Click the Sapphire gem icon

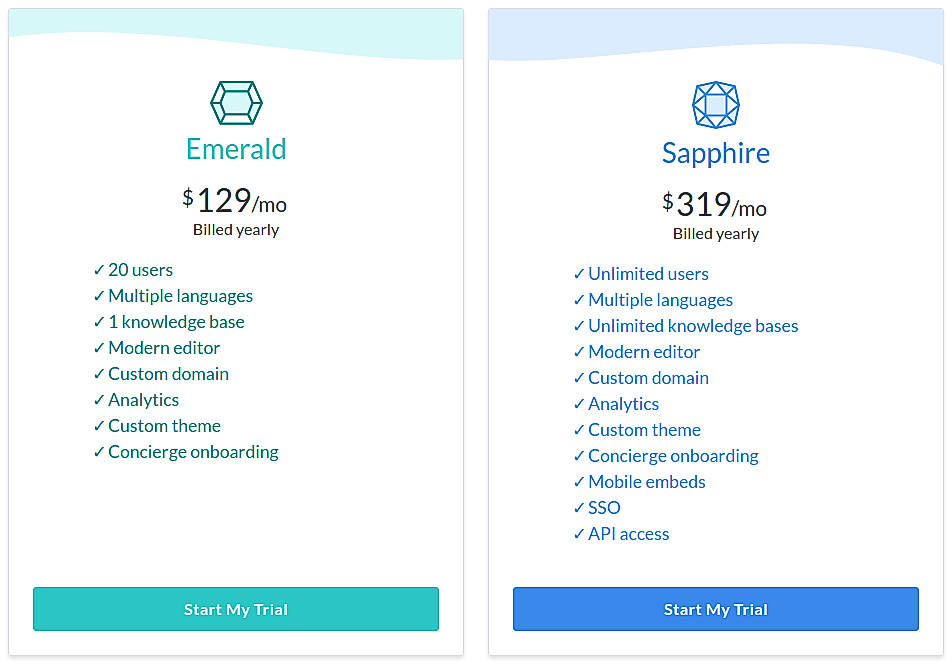pos(716,104)
